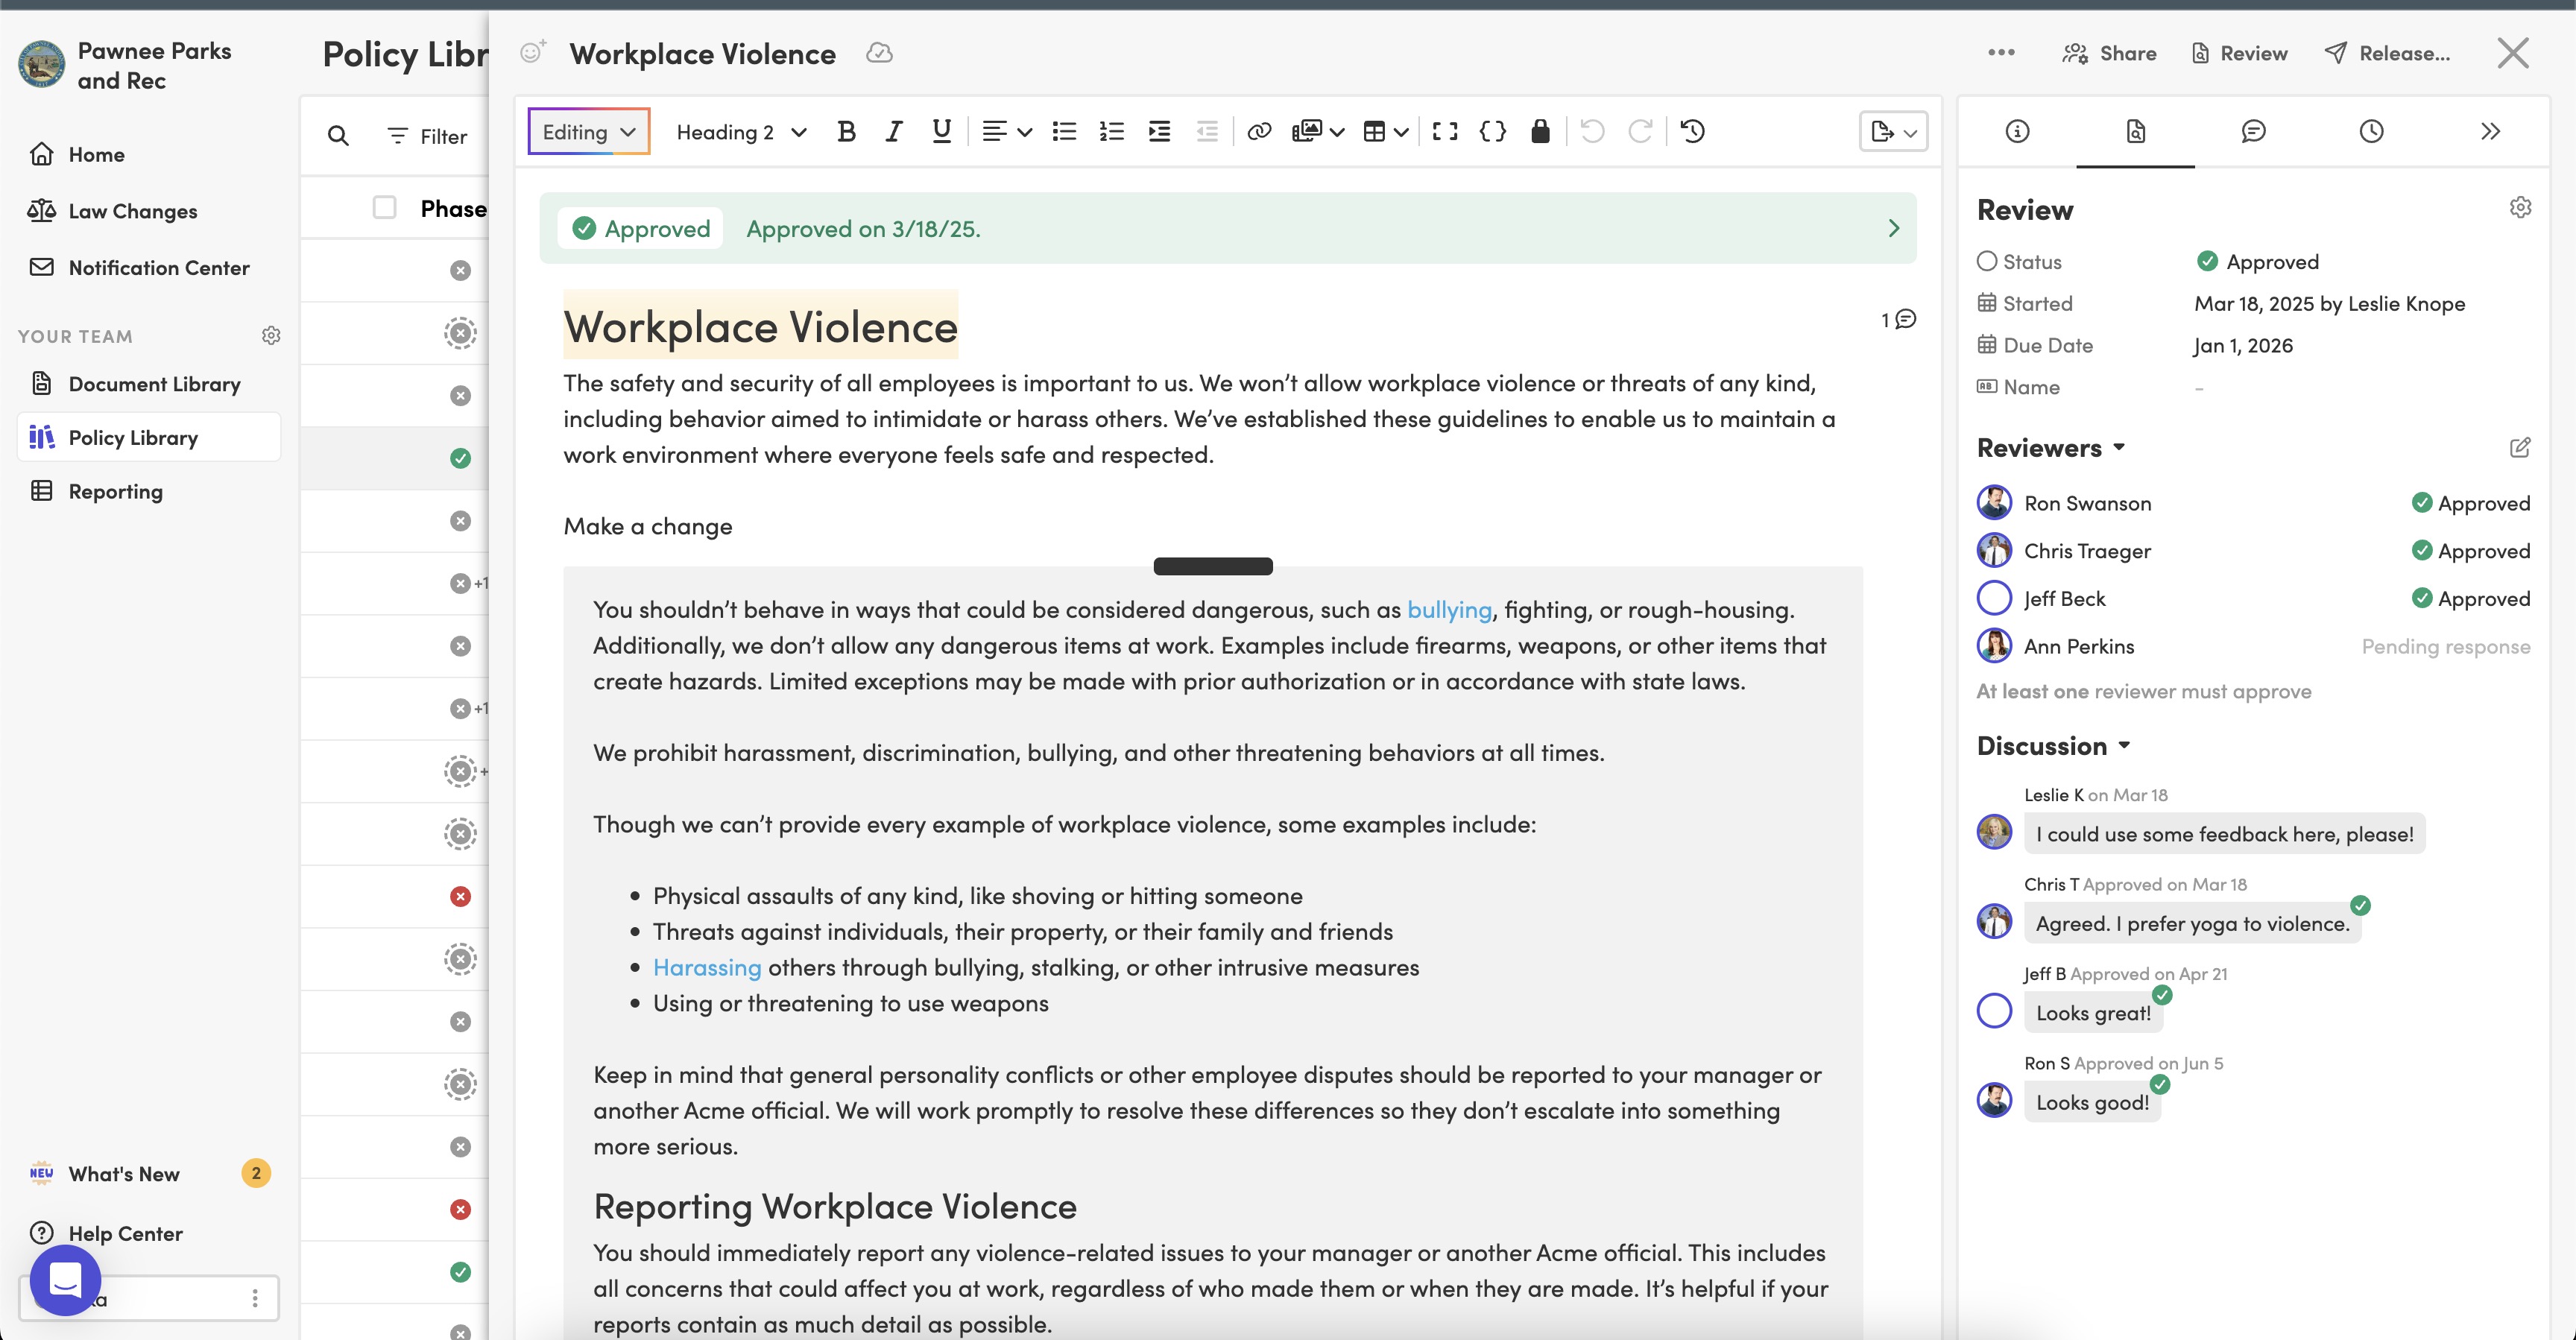Toggle italic formatting

tap(893, 131)
